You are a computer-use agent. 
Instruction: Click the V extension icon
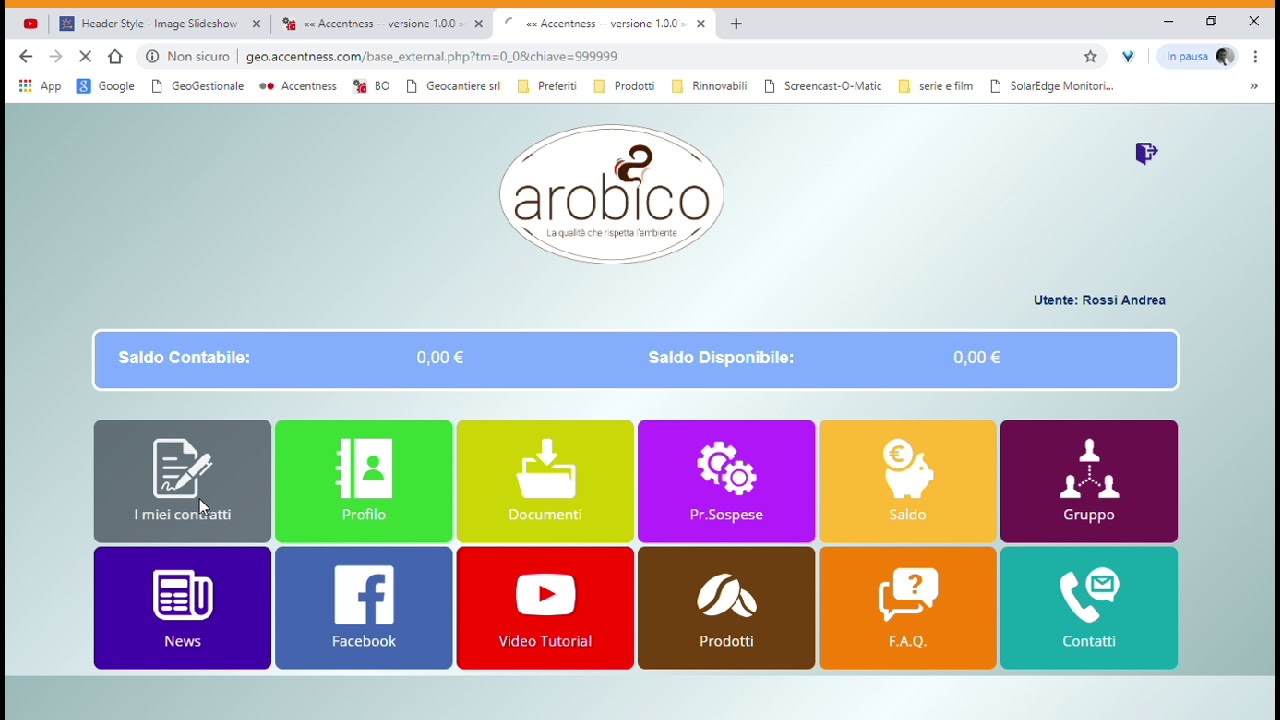1128,56
